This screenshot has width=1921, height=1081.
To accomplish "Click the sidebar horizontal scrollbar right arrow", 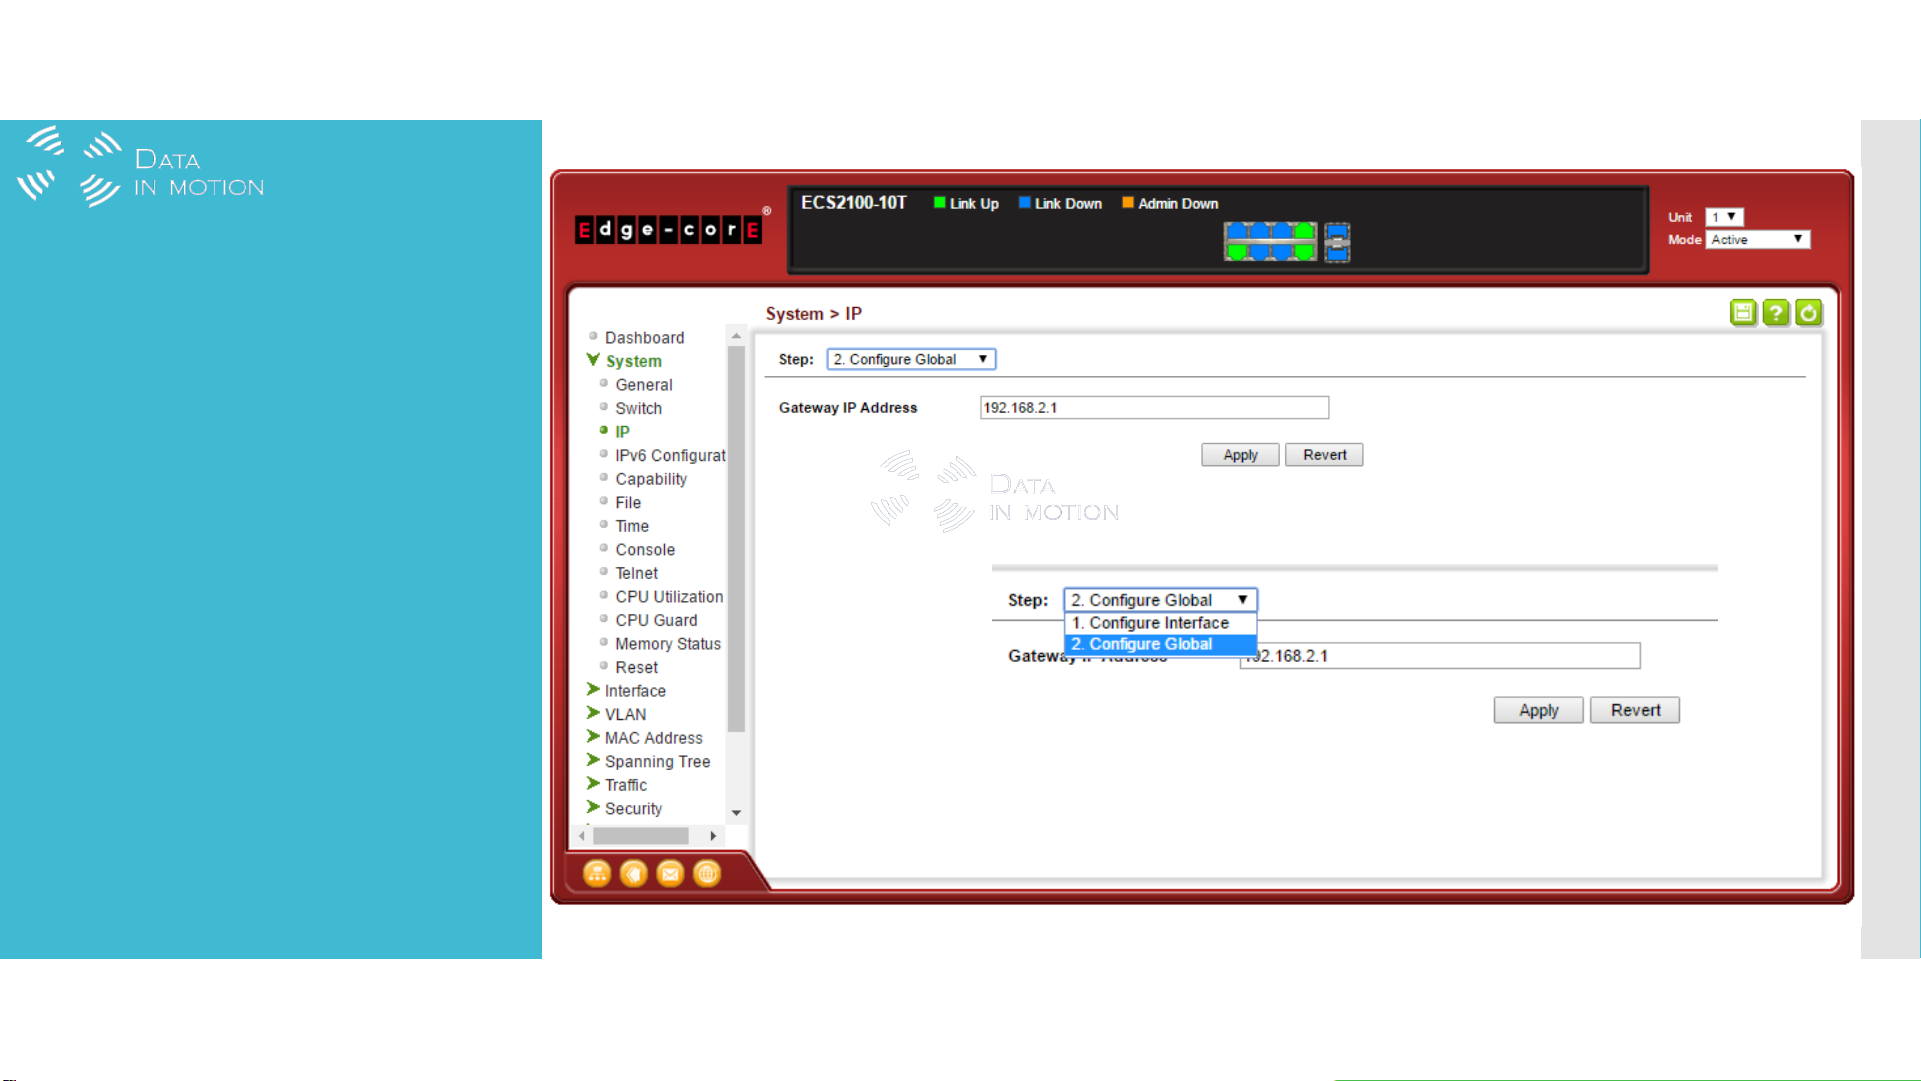I will coord(713,836).
